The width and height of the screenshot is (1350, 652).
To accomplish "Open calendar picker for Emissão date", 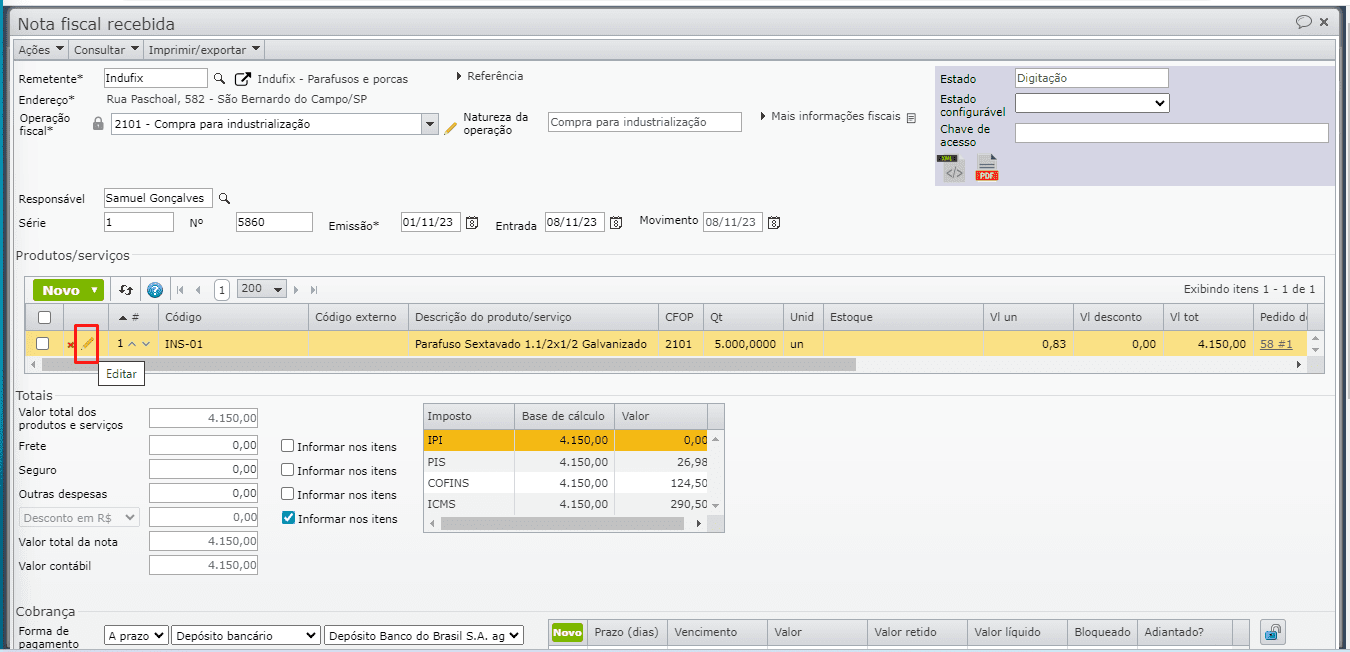I will pos(472,222).
